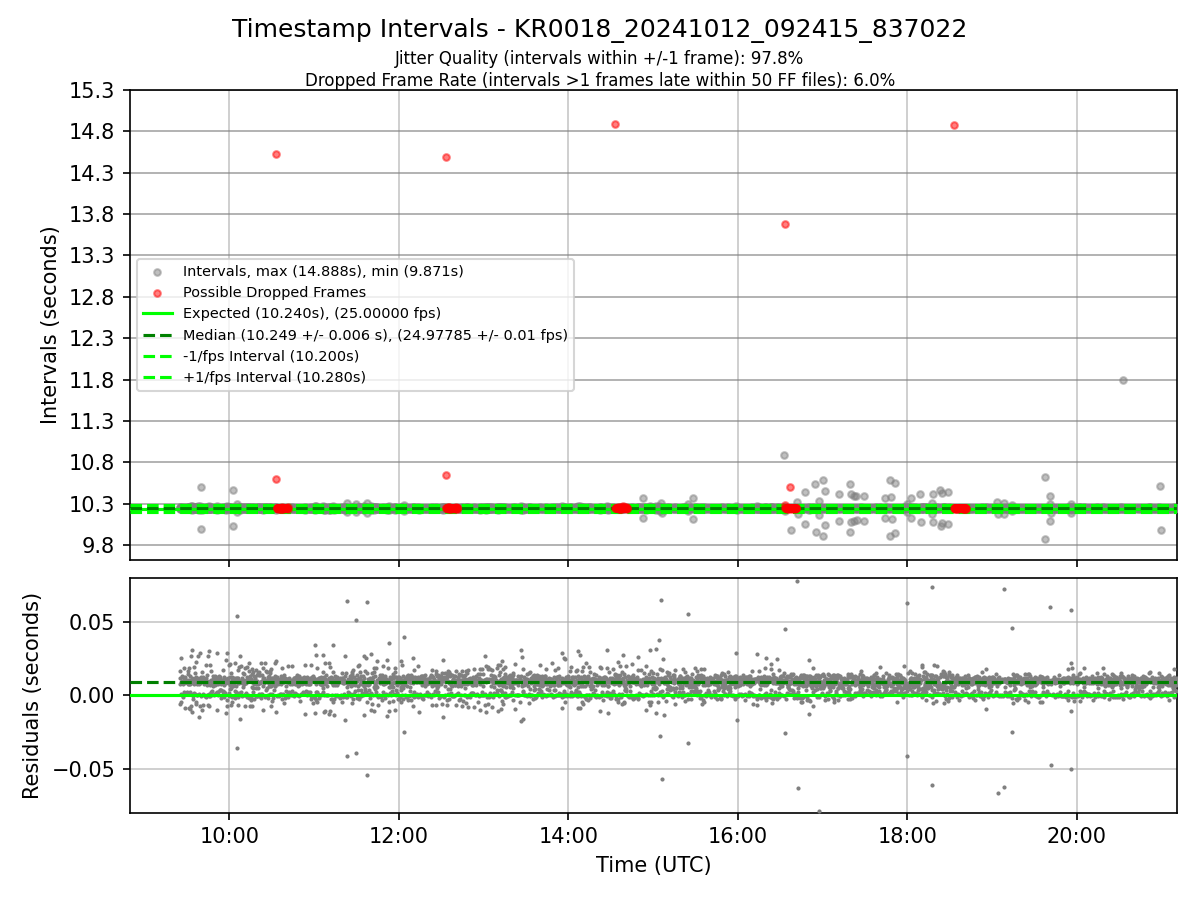Click the gray point near 10.9s at 16:30
This screenshot has width=1200, height=900.
784,455
